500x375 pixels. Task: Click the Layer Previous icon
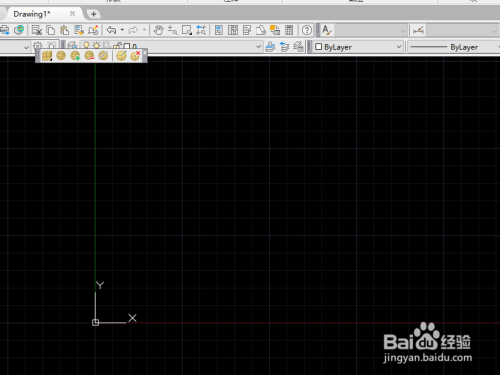[284, 47]
